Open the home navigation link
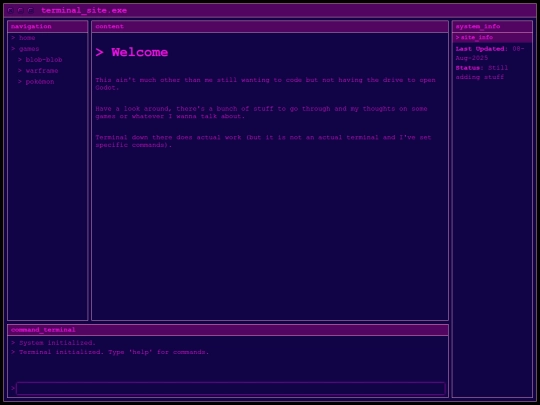Image resolution: width=540 pixels, height=405 pixels. pyautogui.click(x=27, y=38)
